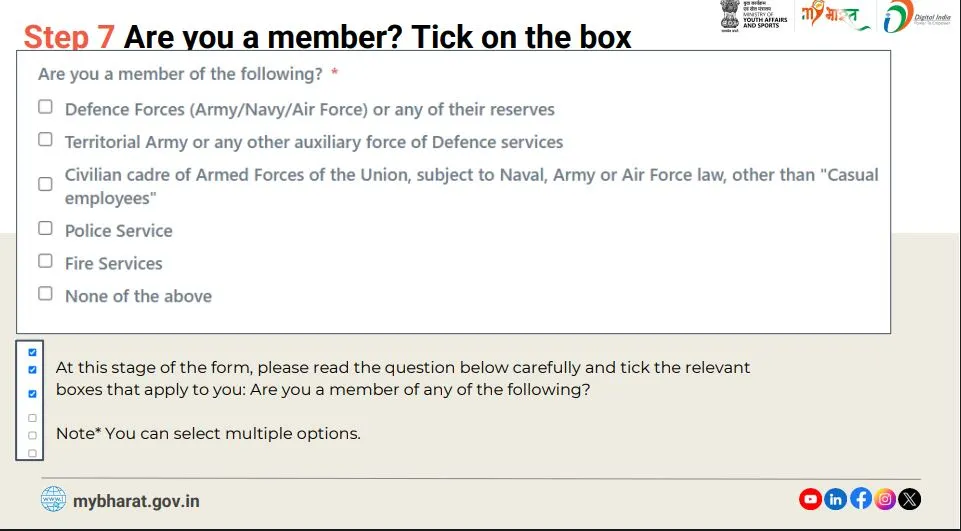Open the YouTube social icon
The height and width of the screenshot is (531, 961).
pyautogui.click(x=810, y=499)
